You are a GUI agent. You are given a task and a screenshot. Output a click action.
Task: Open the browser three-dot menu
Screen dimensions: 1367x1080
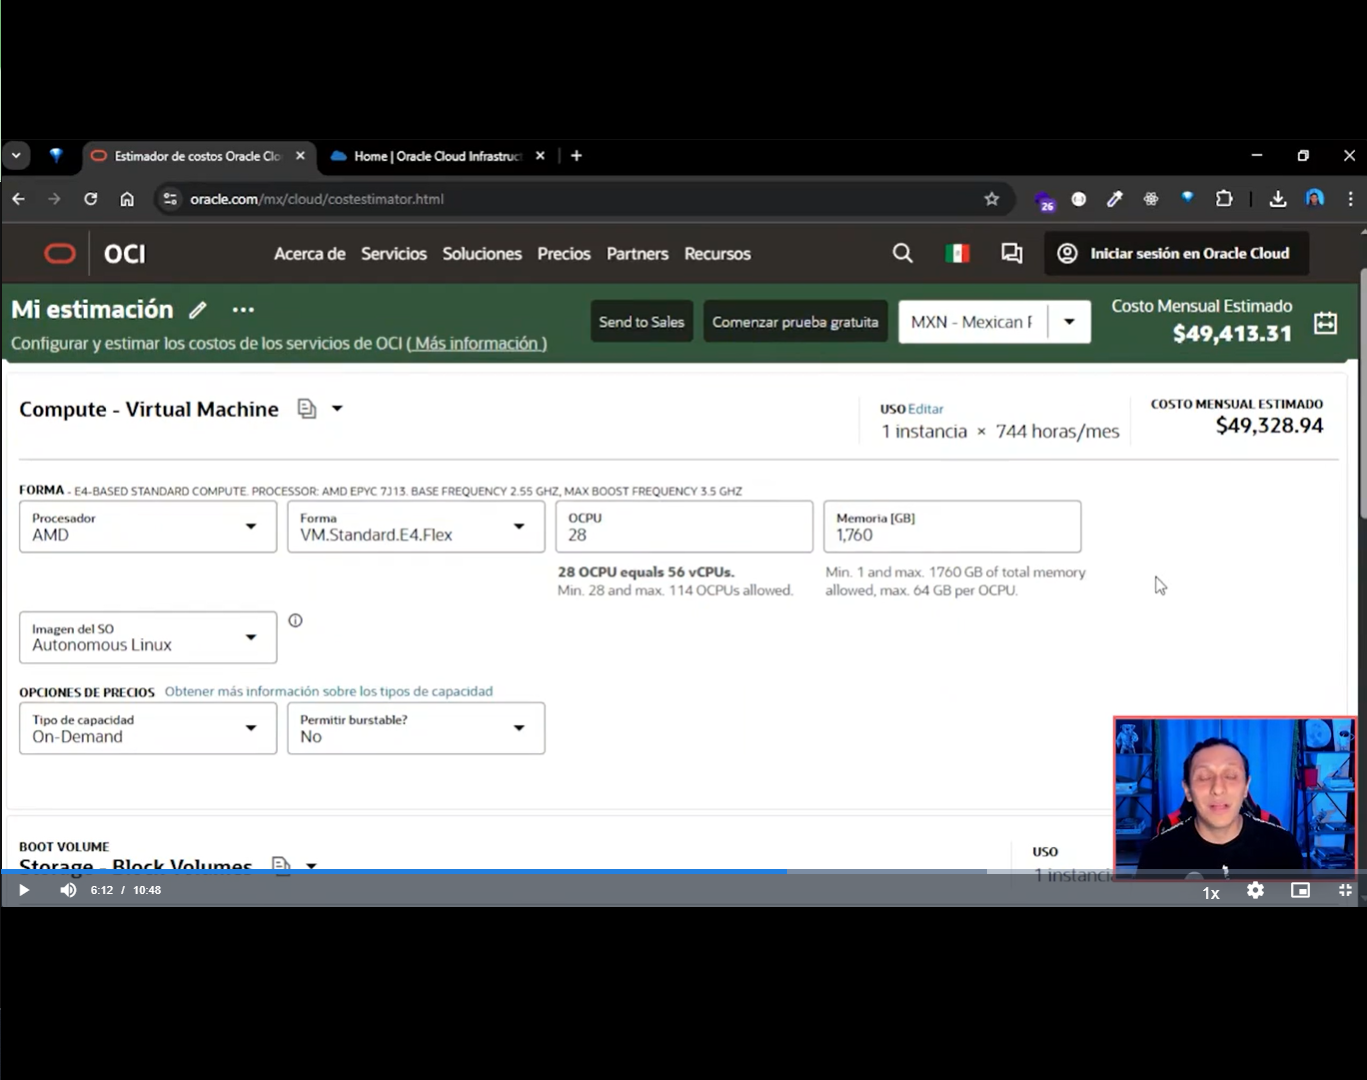[1350, 199]
